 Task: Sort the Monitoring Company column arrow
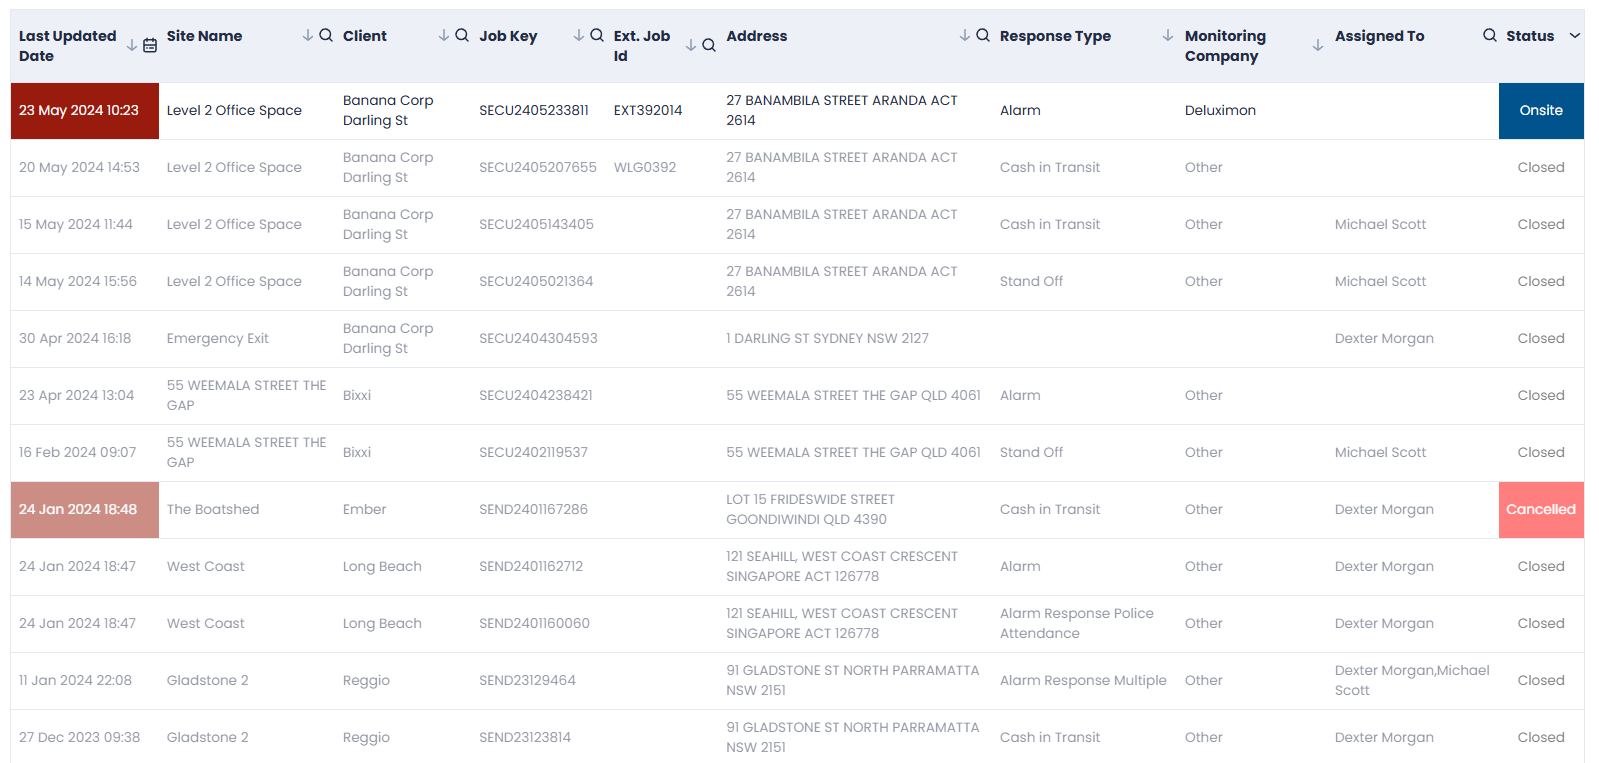coord(1318,45)
